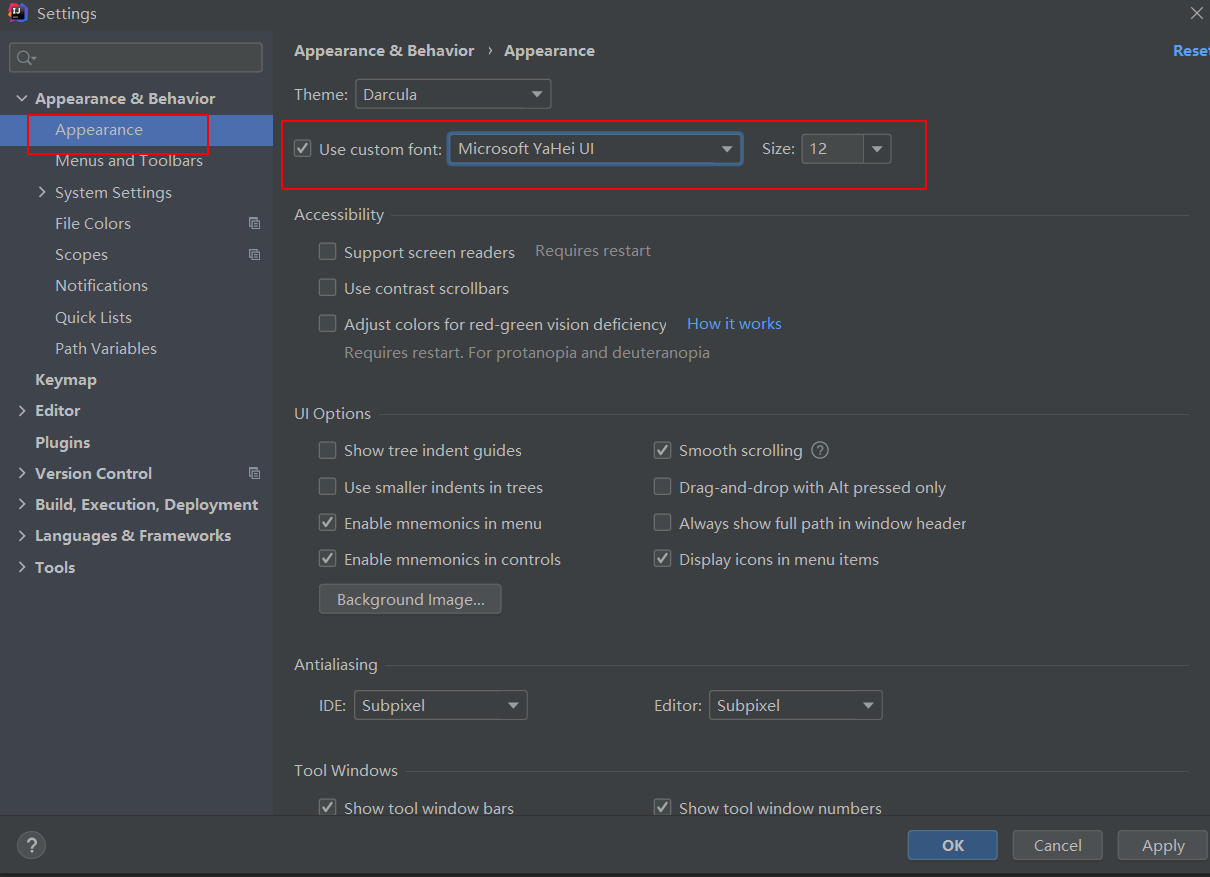The height and width of the screenshot is (877, 1210).
Task: Uncheck Show tool window numbers
Action: click(662, 807)
